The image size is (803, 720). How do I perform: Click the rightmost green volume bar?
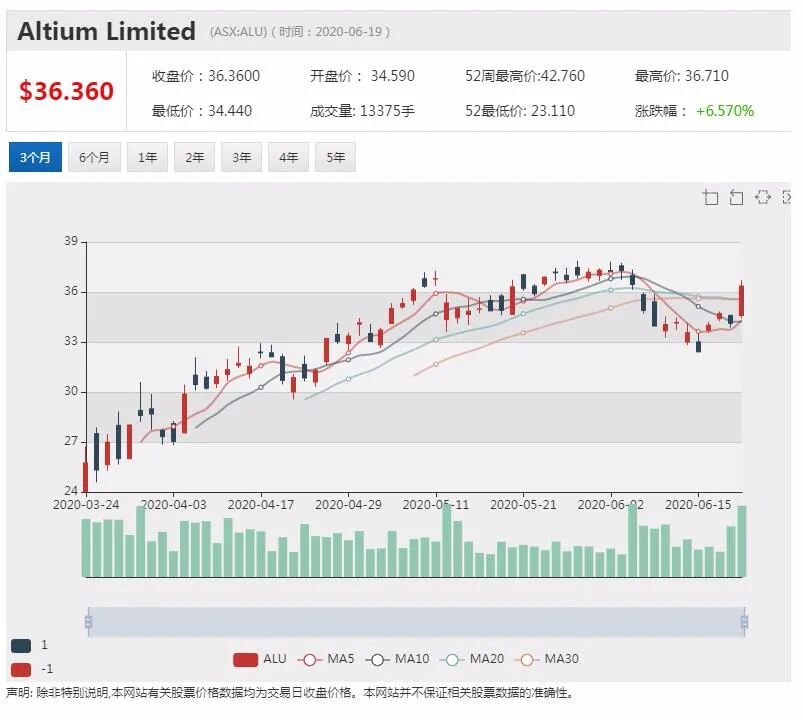coord(742,541)
